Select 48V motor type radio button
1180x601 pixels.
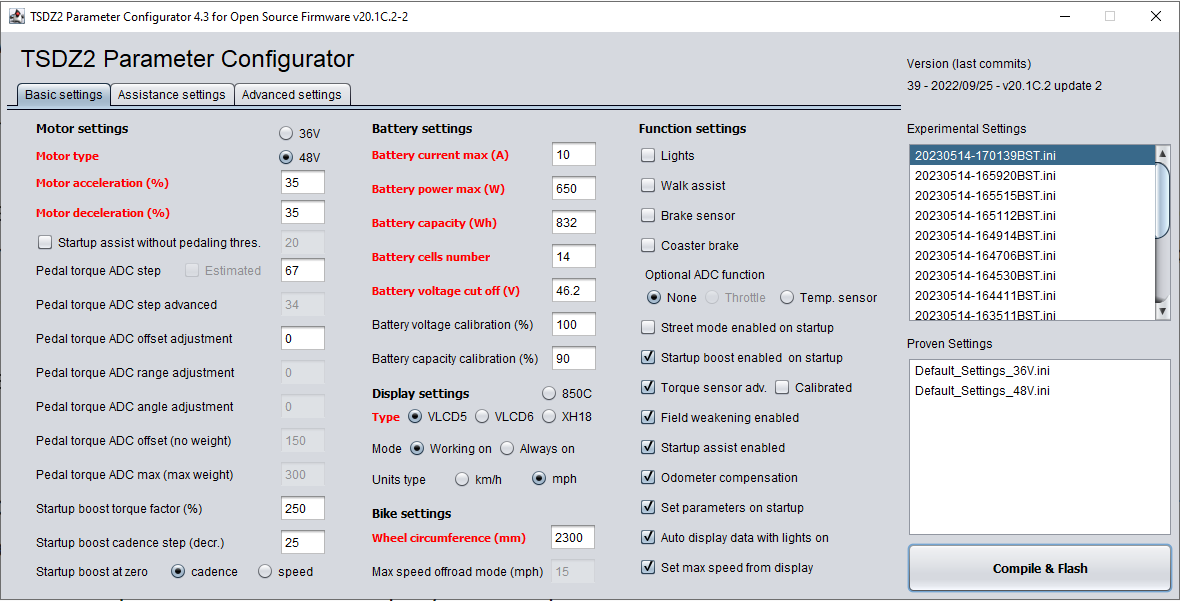(x=285, y=157)
